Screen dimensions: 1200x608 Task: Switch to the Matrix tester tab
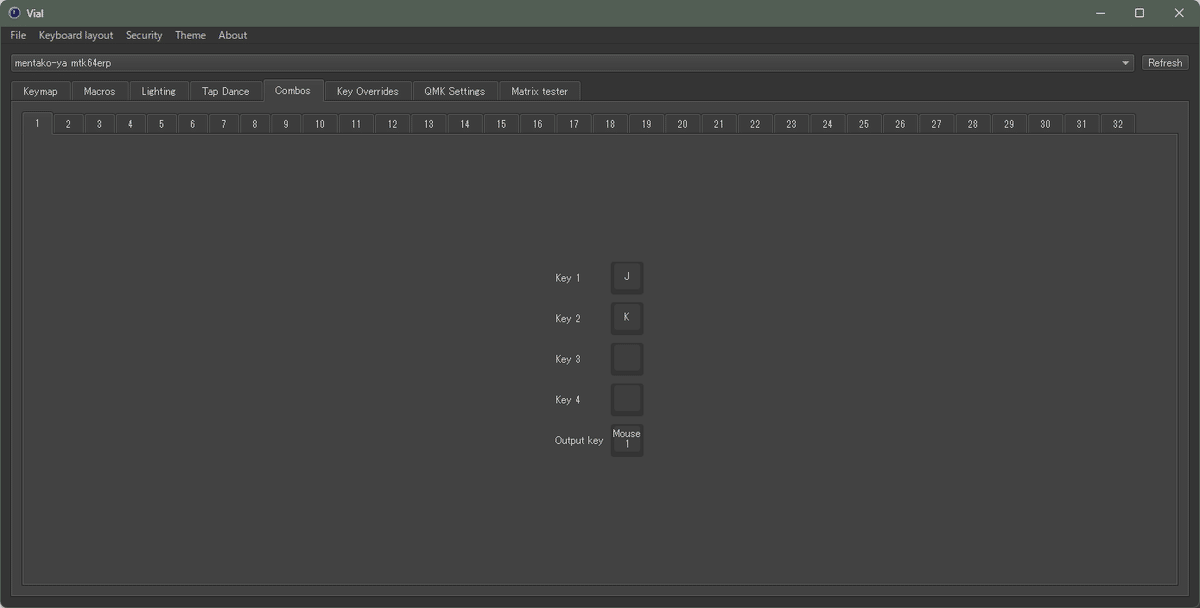point(539,91)
